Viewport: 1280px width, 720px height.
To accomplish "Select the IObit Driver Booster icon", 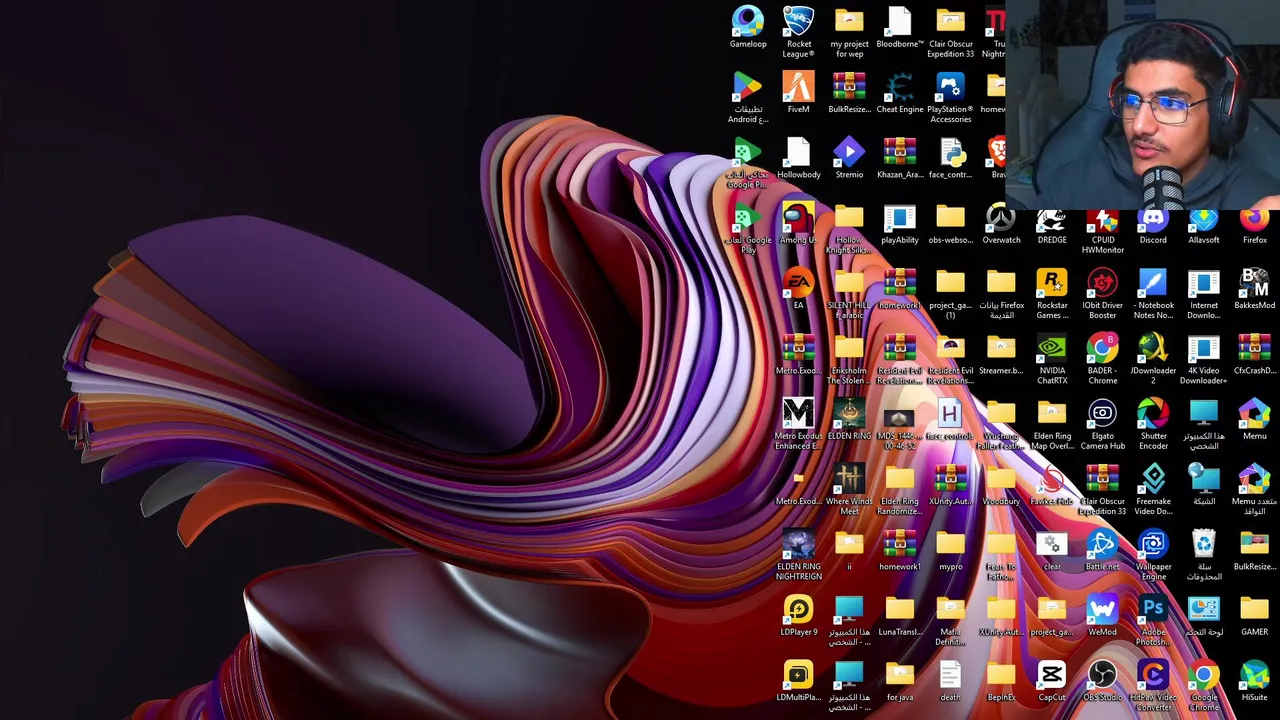I will point(1102,295).
